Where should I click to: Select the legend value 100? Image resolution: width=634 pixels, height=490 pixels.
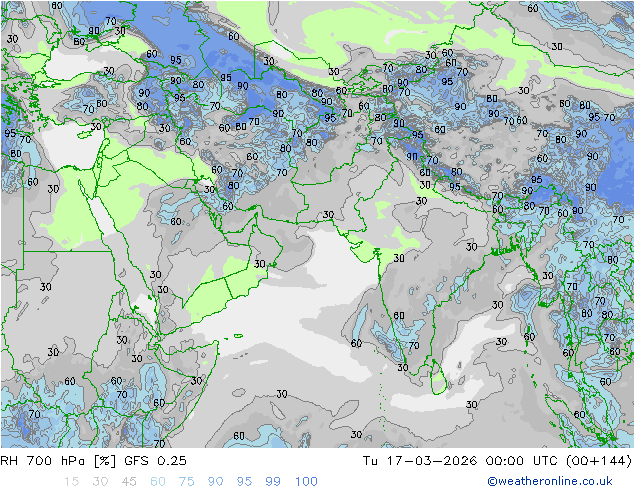(306, 482)
